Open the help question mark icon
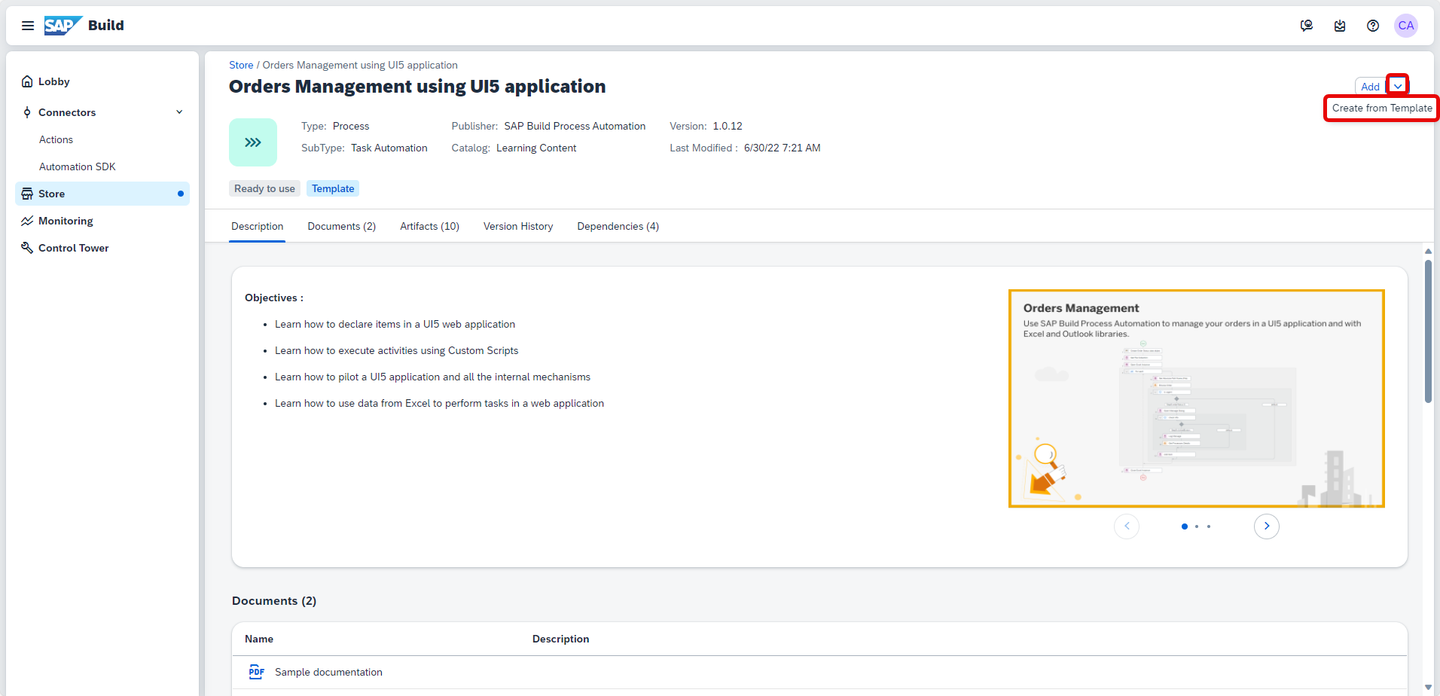The image size is (1440, 696). [1373, 26]
